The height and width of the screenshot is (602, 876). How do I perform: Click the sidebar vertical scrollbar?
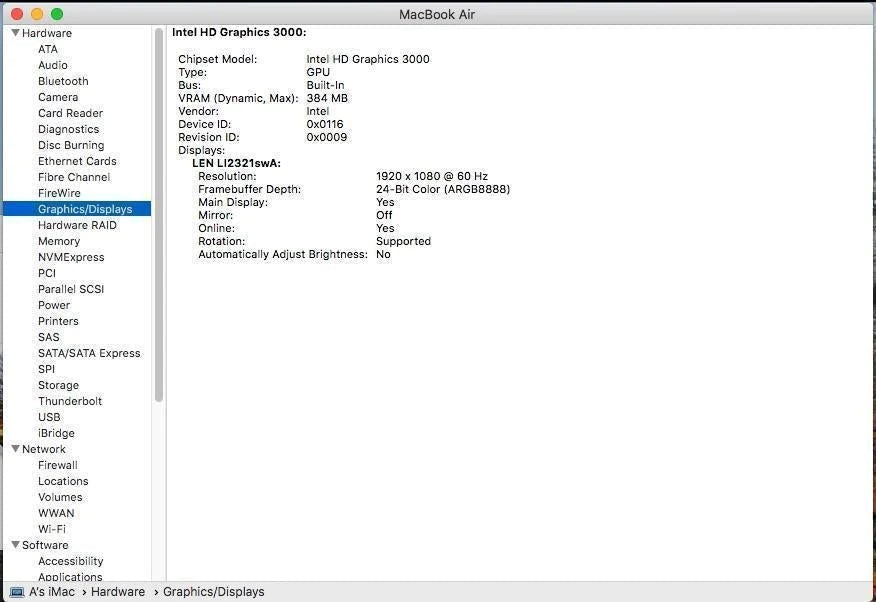click(x=159, y=215)
